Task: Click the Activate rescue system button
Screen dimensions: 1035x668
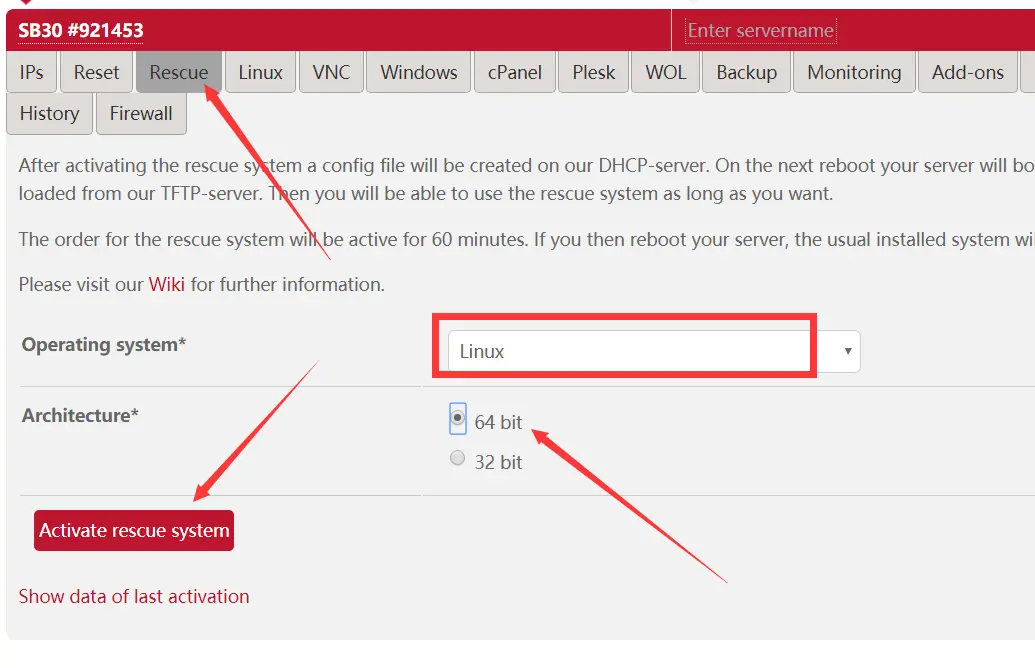Action: point(134,531)
